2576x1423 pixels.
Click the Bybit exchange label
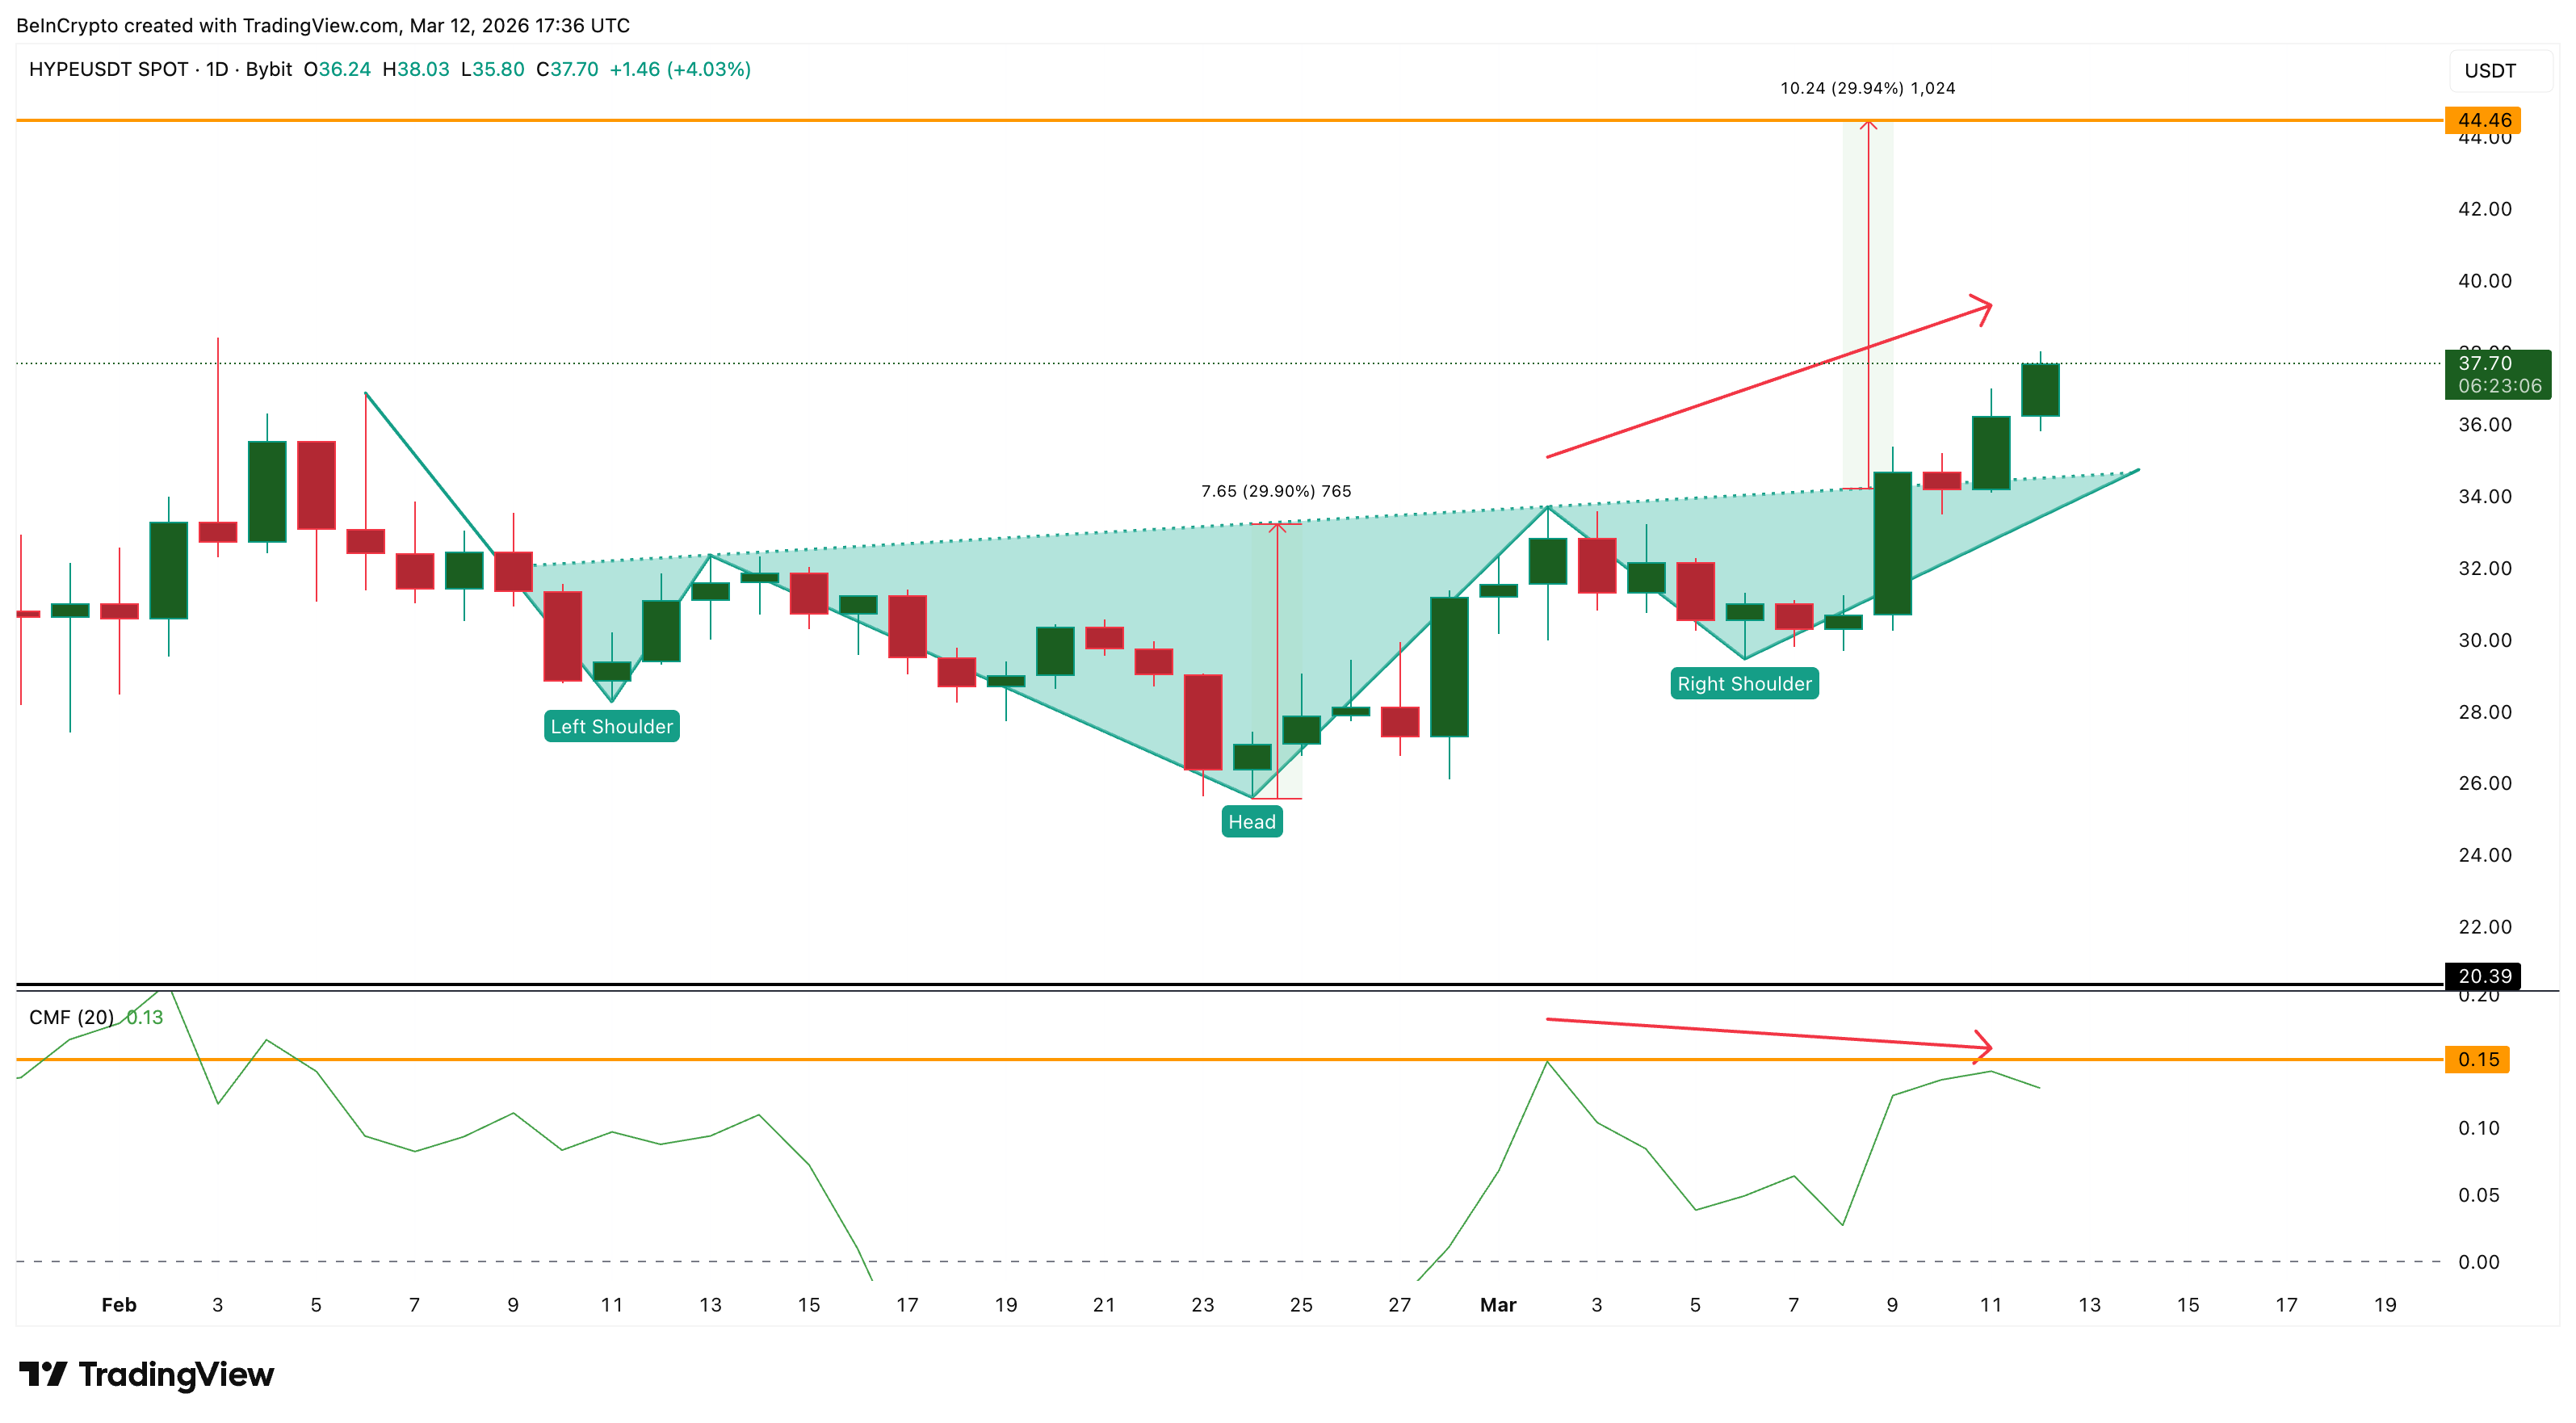(x=270, y=70)
